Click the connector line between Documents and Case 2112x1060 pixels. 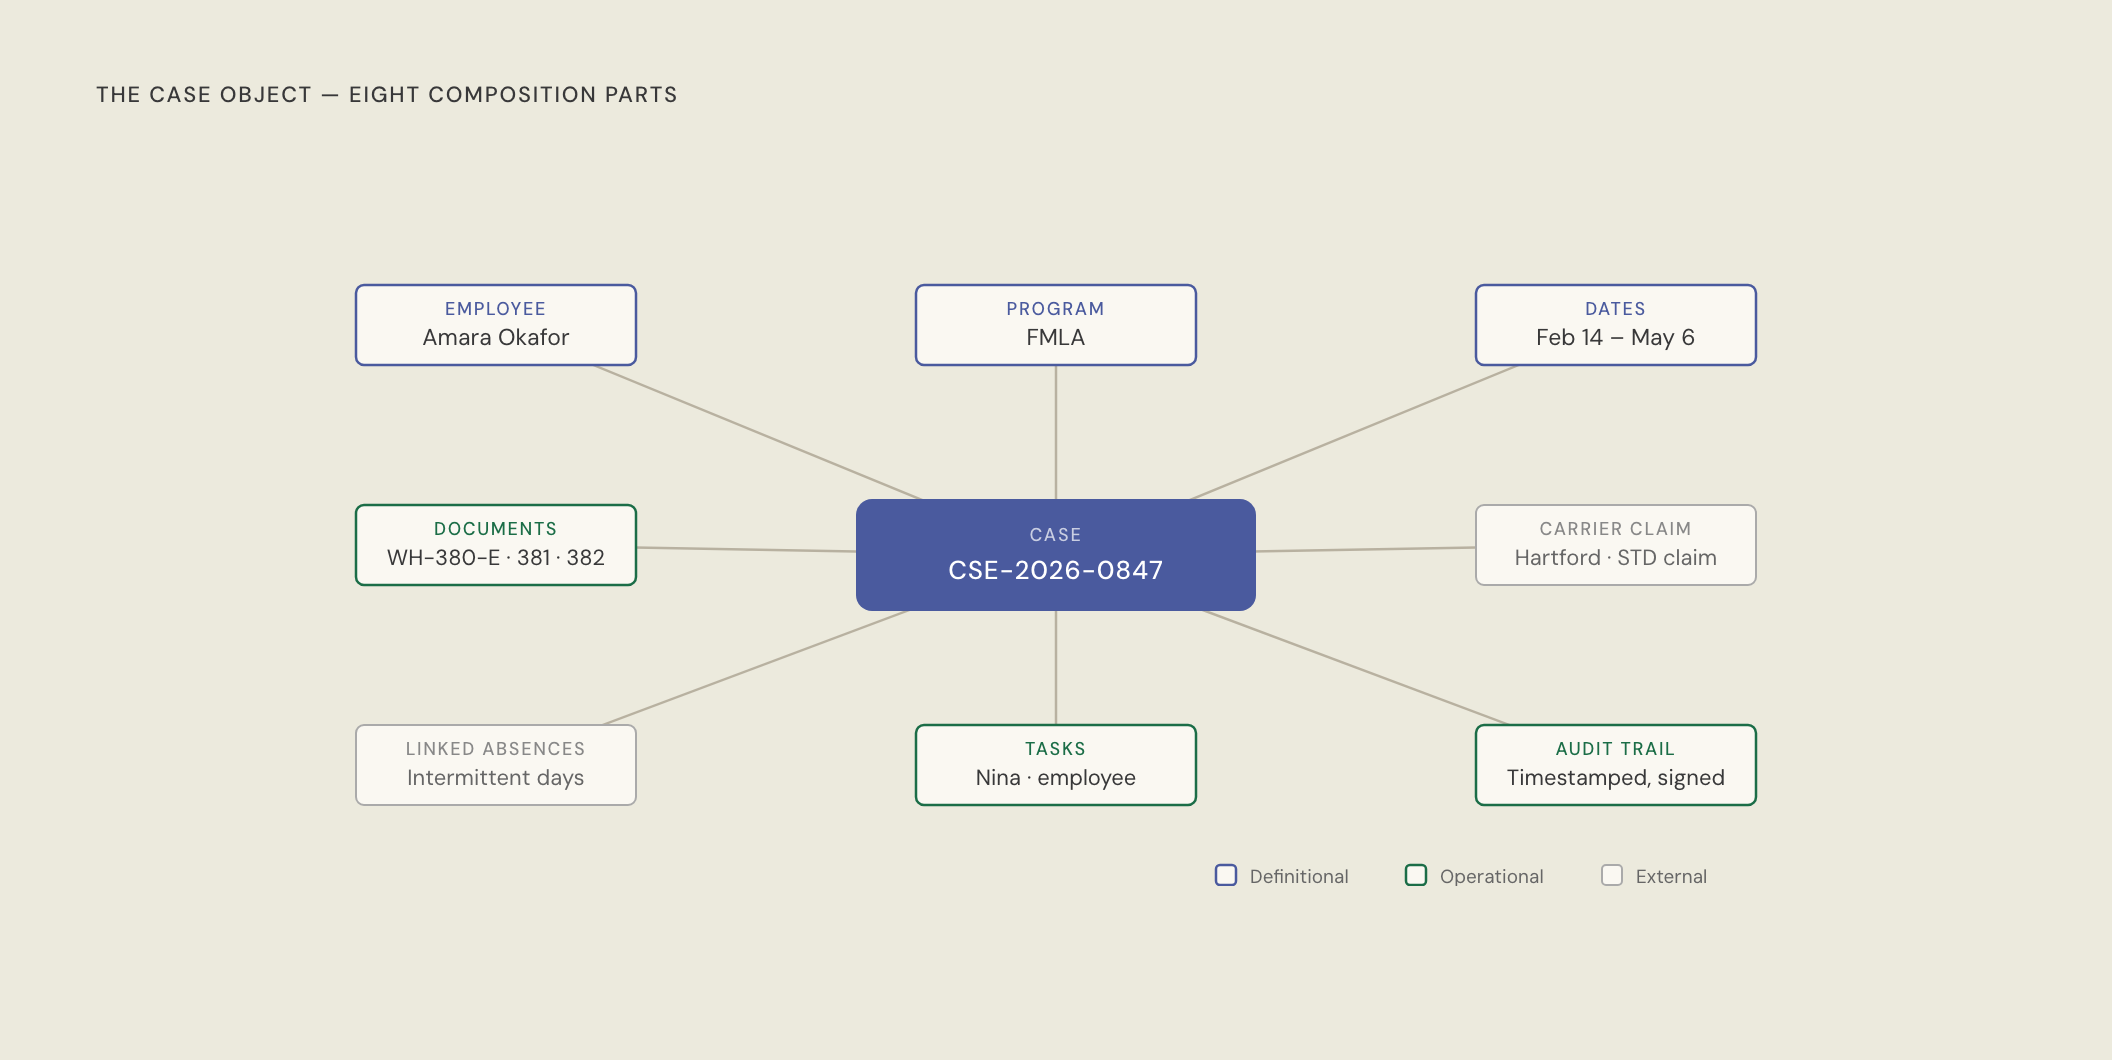tap(746, 549)
